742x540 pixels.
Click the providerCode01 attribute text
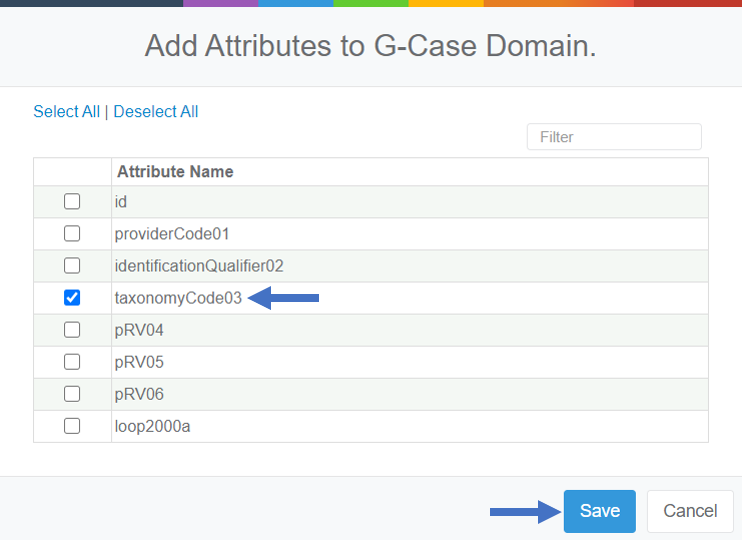coord(172,234)
